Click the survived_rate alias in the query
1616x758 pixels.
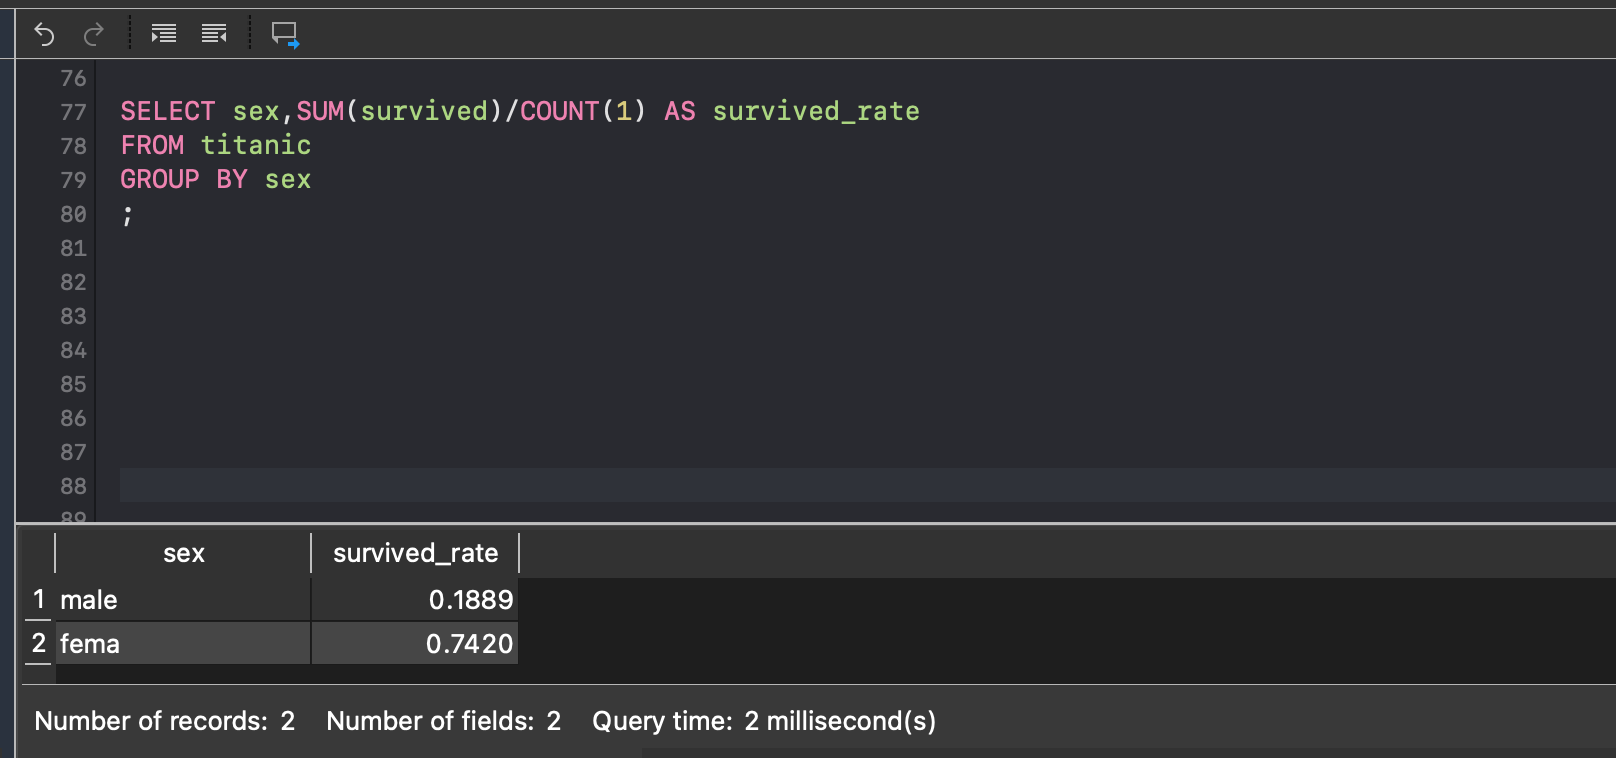[x=816, y=111]
